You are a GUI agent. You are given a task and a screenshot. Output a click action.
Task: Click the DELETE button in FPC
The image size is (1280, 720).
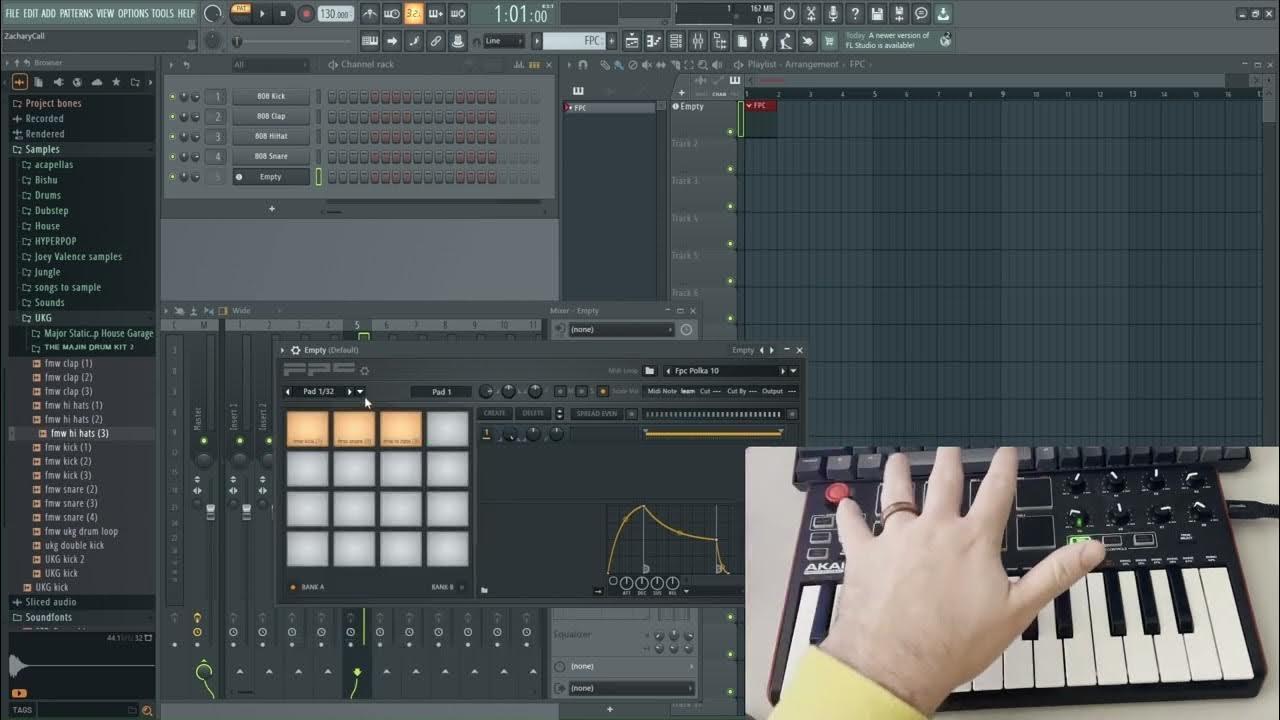point(533,413)
